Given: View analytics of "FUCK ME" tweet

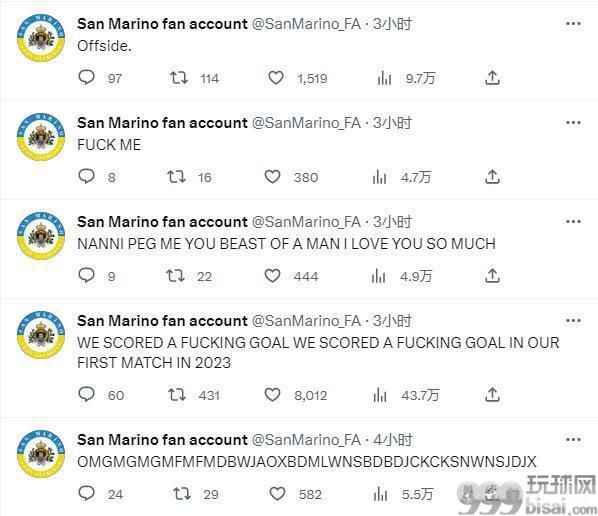Looking at the screenshot, I should click(x=379, y=177).
